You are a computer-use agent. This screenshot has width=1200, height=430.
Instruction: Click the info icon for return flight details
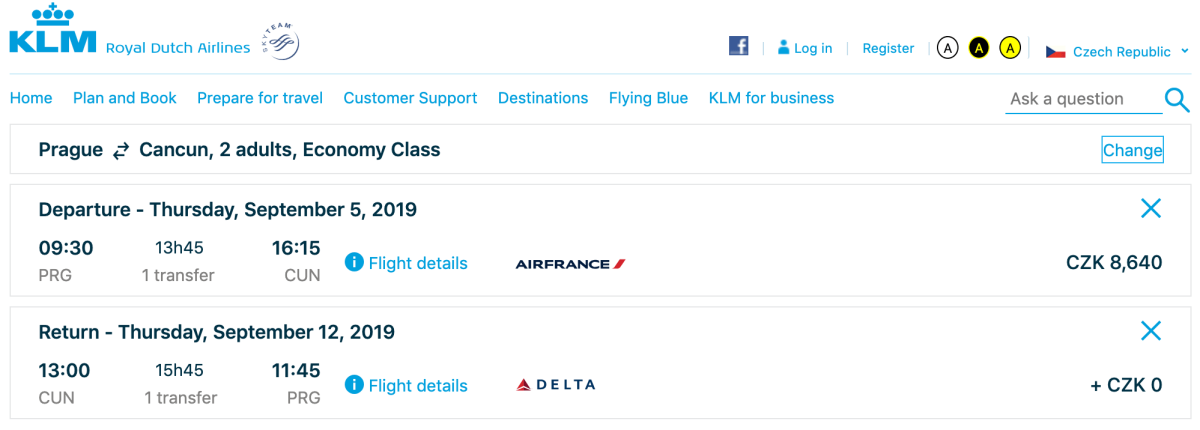point(353,385)
